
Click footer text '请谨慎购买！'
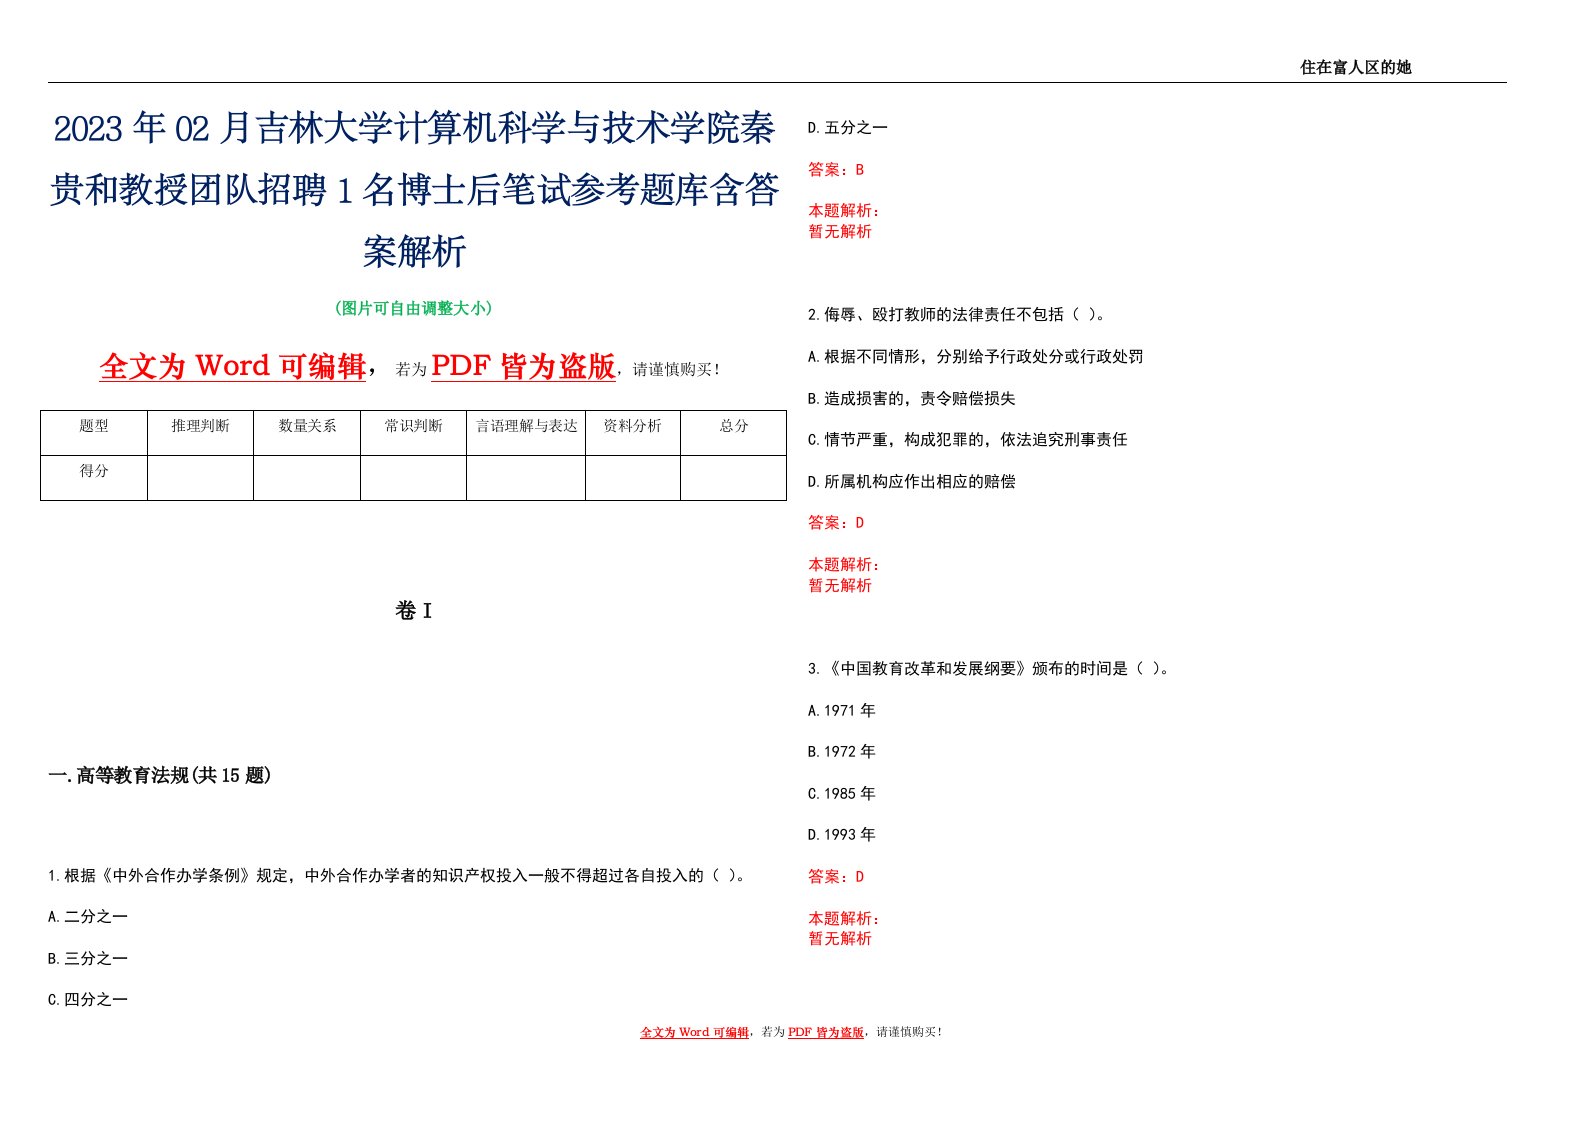click(909, 1032)
